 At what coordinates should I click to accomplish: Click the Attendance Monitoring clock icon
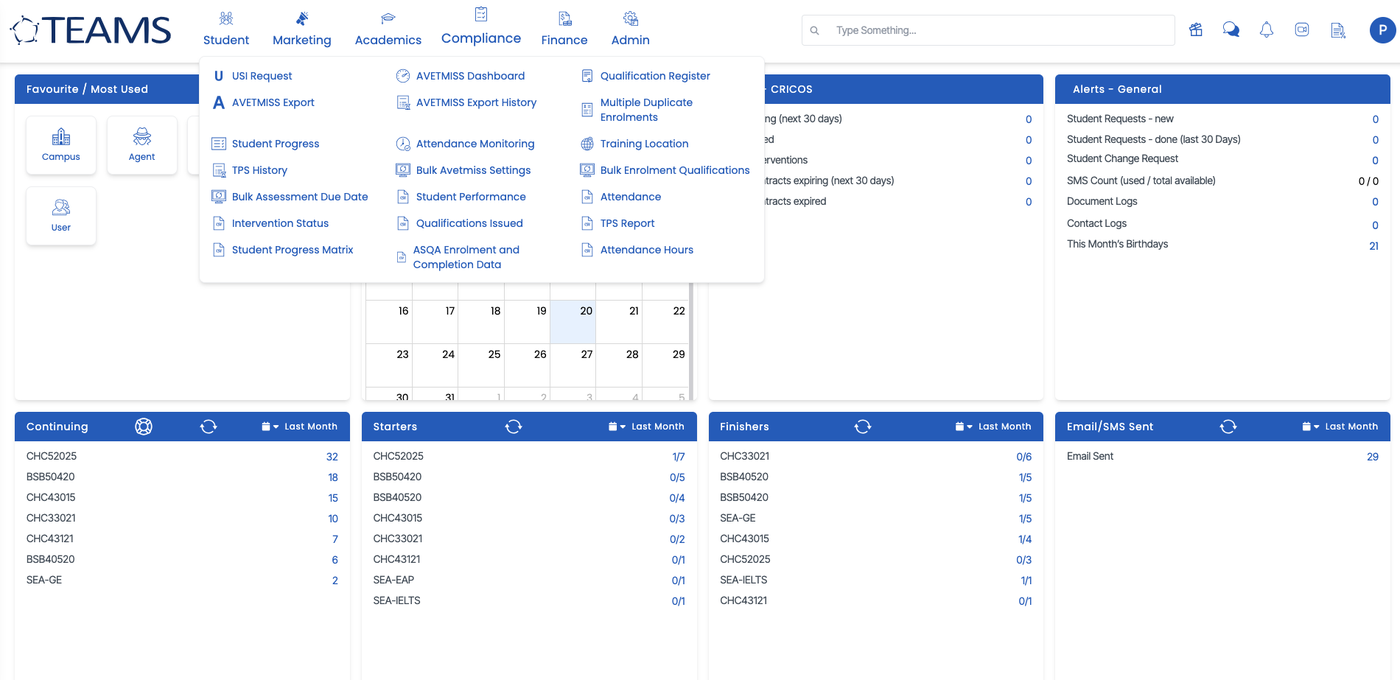tap(403, 144)
